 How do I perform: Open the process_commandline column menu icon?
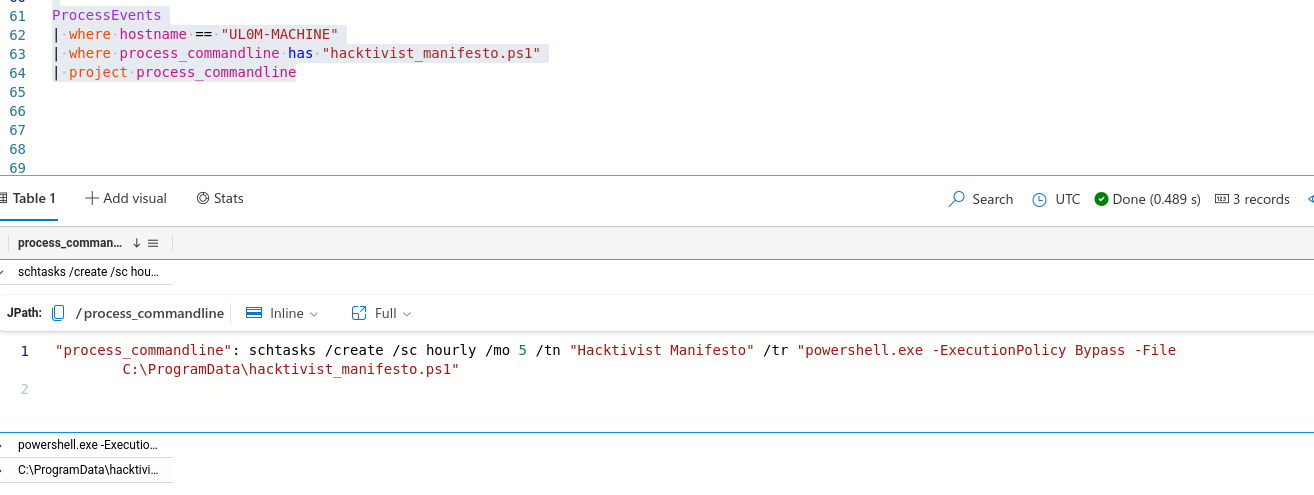tap(153, 243)
